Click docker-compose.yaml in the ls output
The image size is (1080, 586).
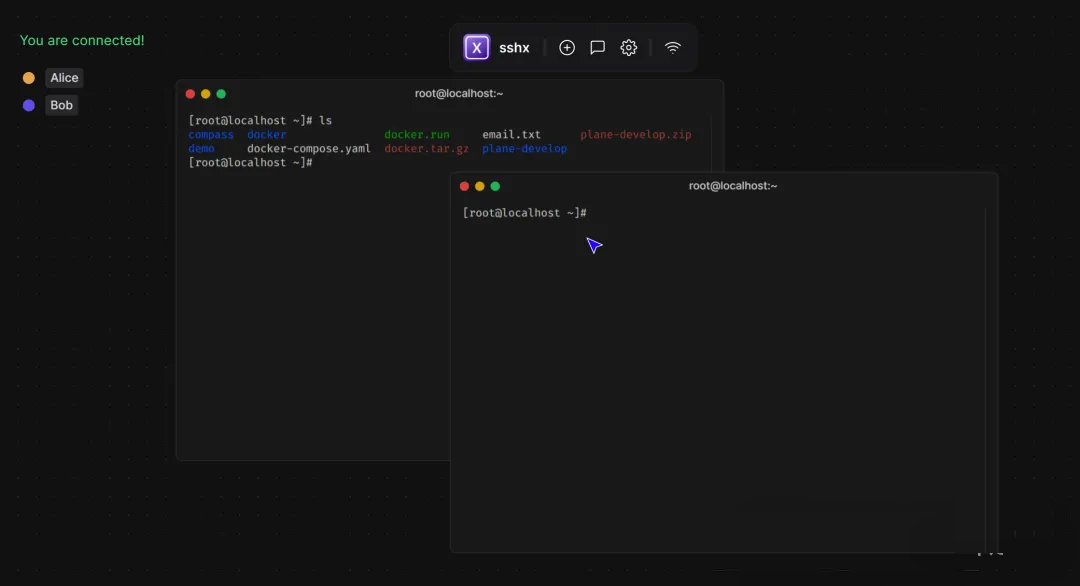[x=308, y=148]
